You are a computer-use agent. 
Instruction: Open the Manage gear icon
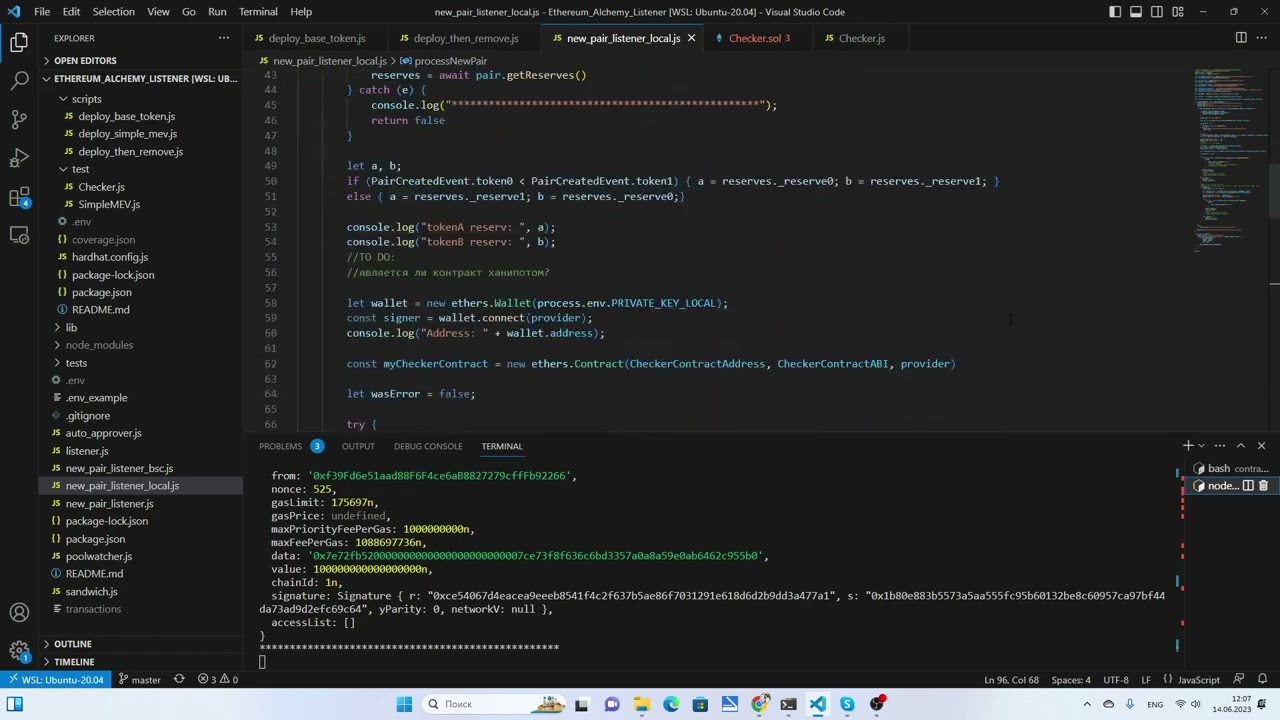(x=19, y=650)
